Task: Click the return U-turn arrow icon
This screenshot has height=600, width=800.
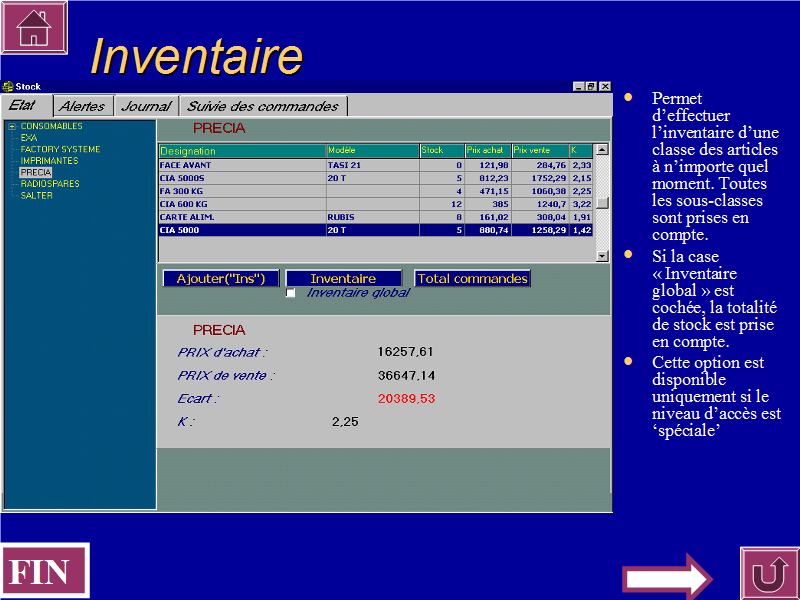Action: [770, 573]
